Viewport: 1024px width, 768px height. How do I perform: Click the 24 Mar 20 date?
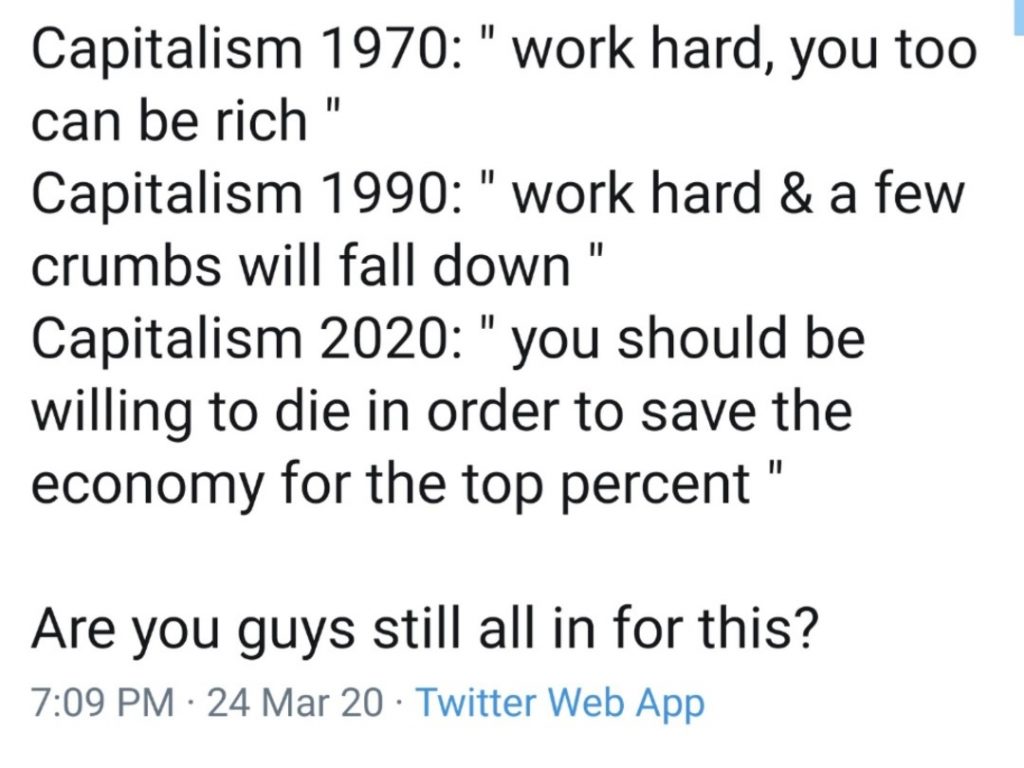coord(294,704)
